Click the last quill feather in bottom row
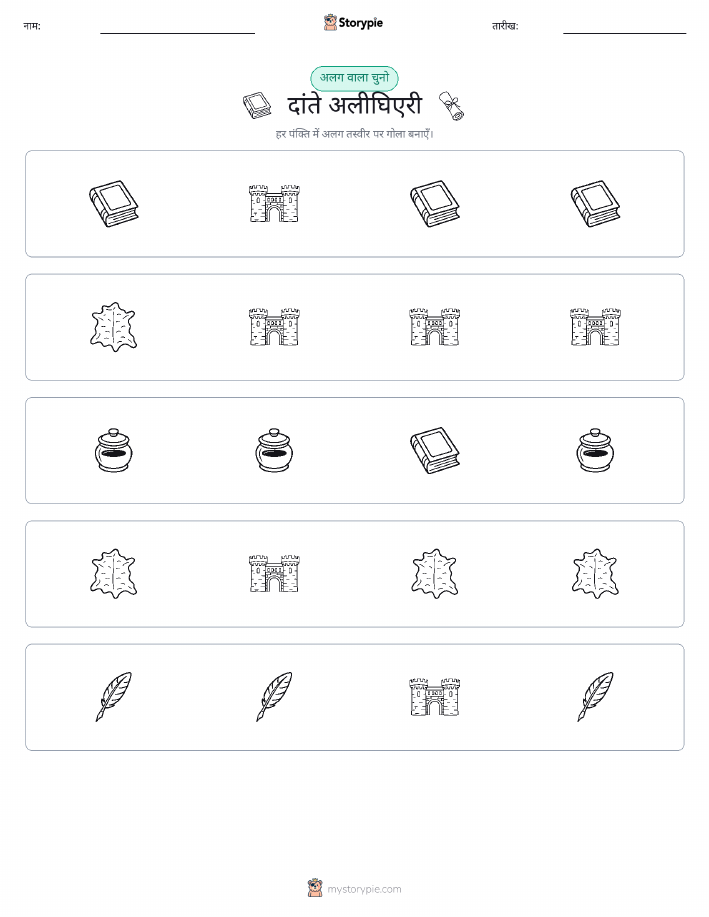709x917 pixels. click(x=596, y=697)
